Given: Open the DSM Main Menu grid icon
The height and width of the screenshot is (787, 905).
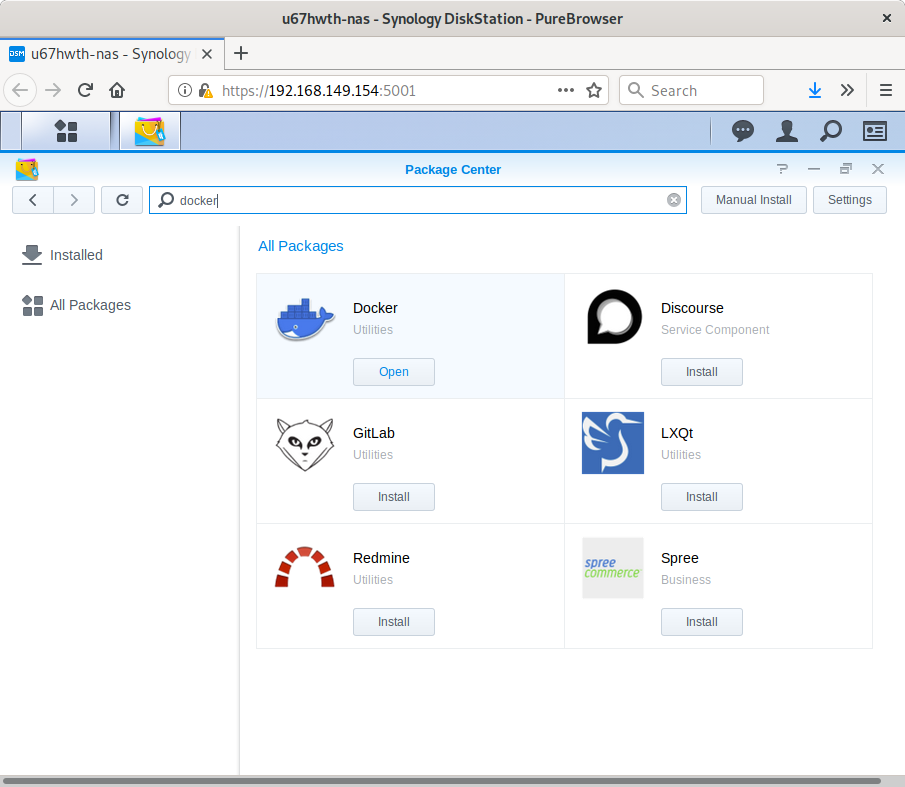Looking at the screenshot, I should pyautogui.click(x=66, y=131).
